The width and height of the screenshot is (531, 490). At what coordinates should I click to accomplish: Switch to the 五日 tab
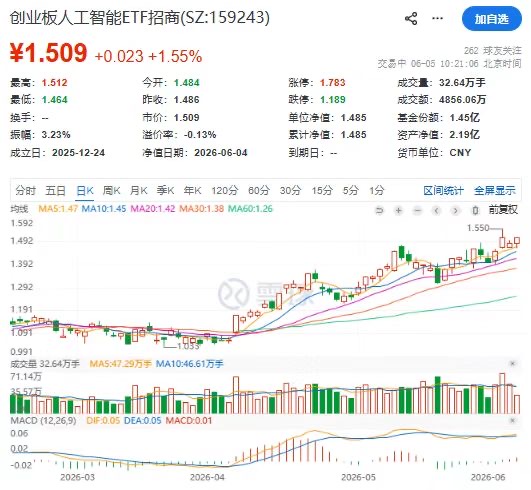(x=55, y=191)
